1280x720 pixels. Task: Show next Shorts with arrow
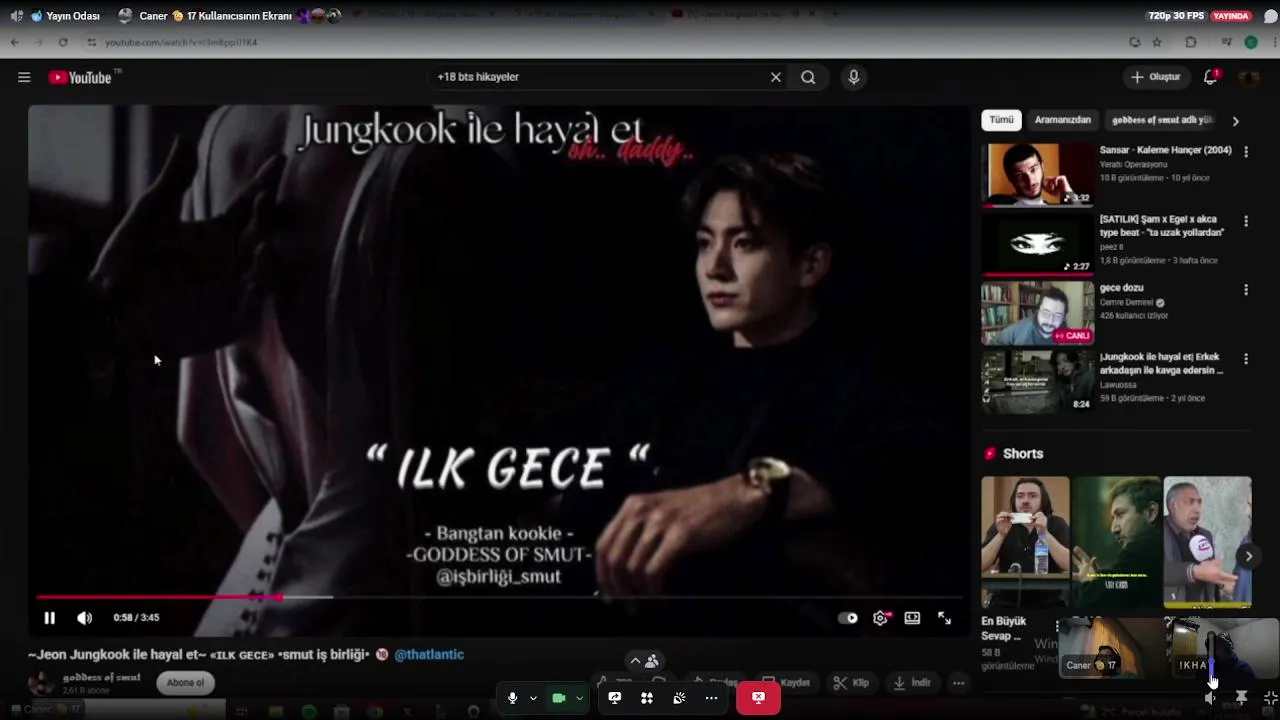(1248, 556)
